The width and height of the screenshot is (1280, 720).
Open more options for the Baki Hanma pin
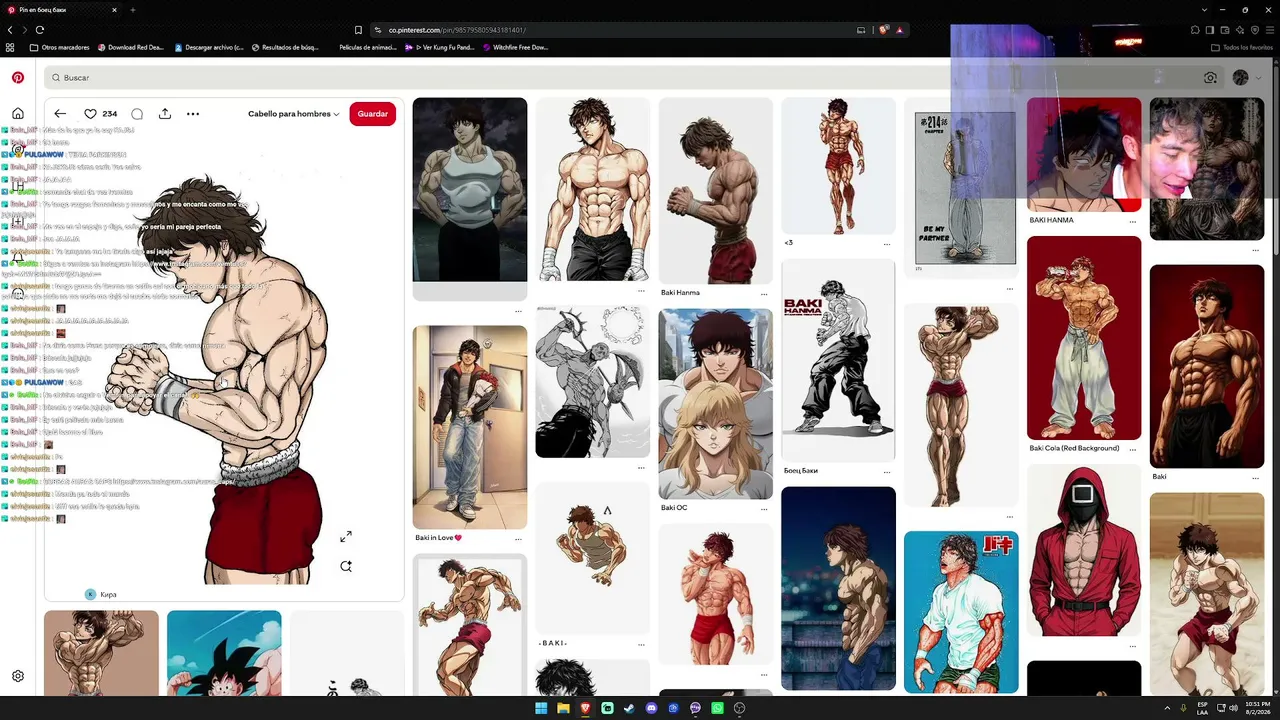pos(764,294)
